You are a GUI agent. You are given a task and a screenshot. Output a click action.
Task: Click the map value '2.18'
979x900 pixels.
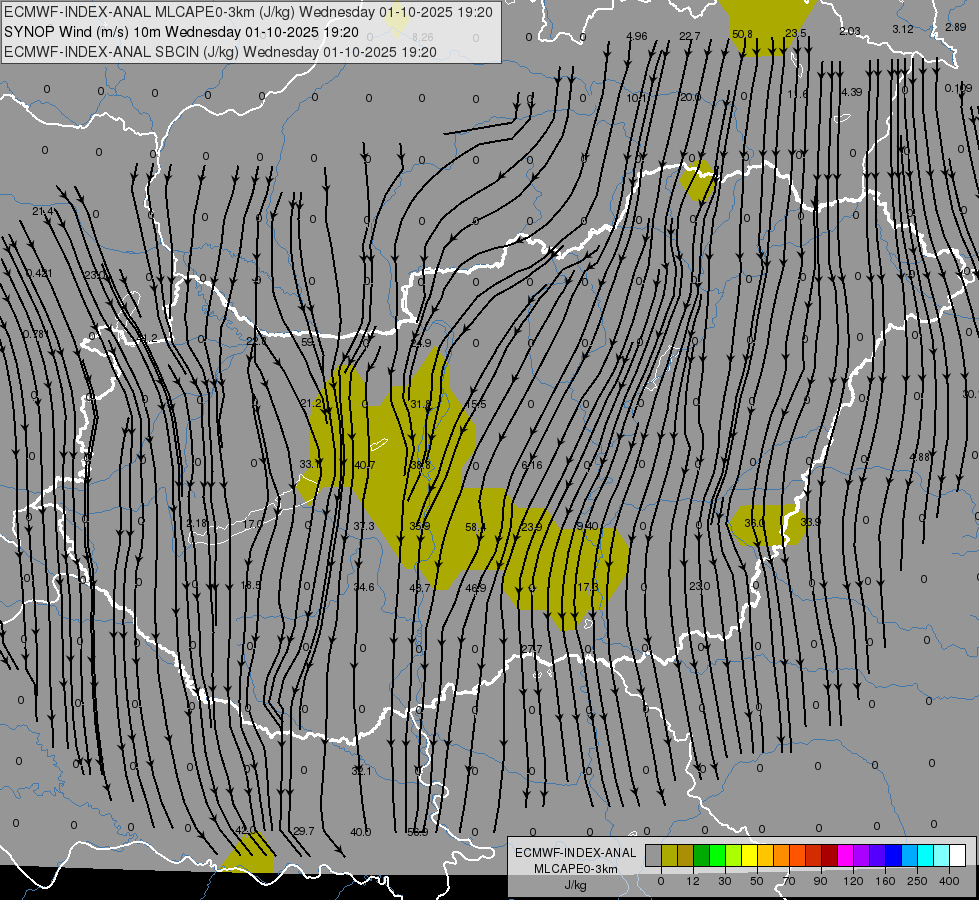pos(197,523)
